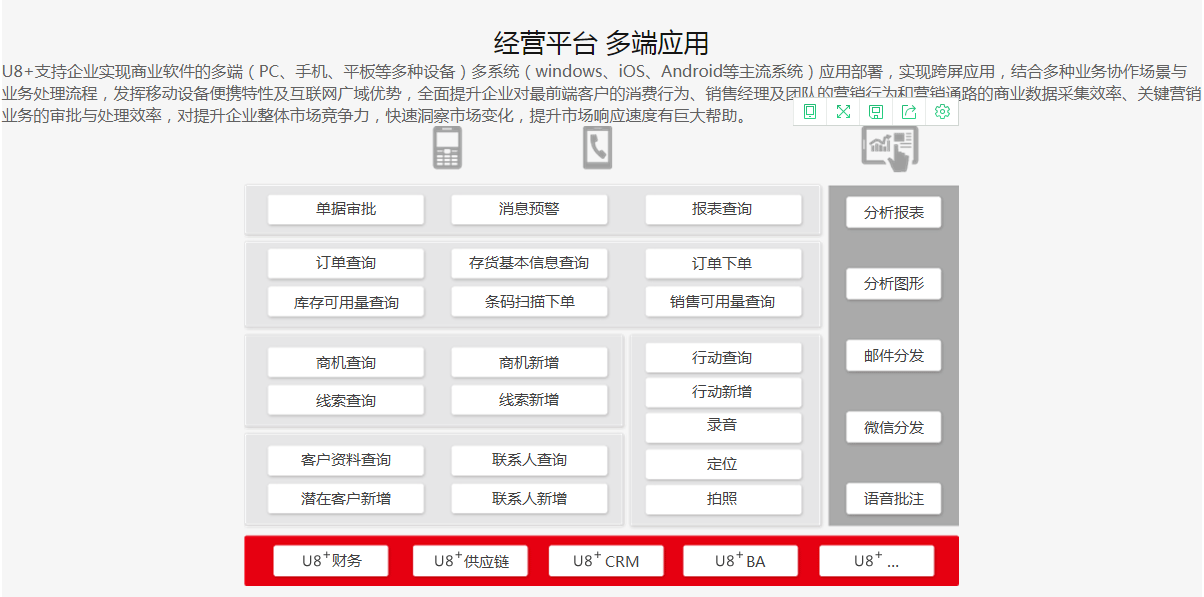1204x597 pixels.
Task: Click the green save floppy disk icon
Action: [x=876, y=112]
